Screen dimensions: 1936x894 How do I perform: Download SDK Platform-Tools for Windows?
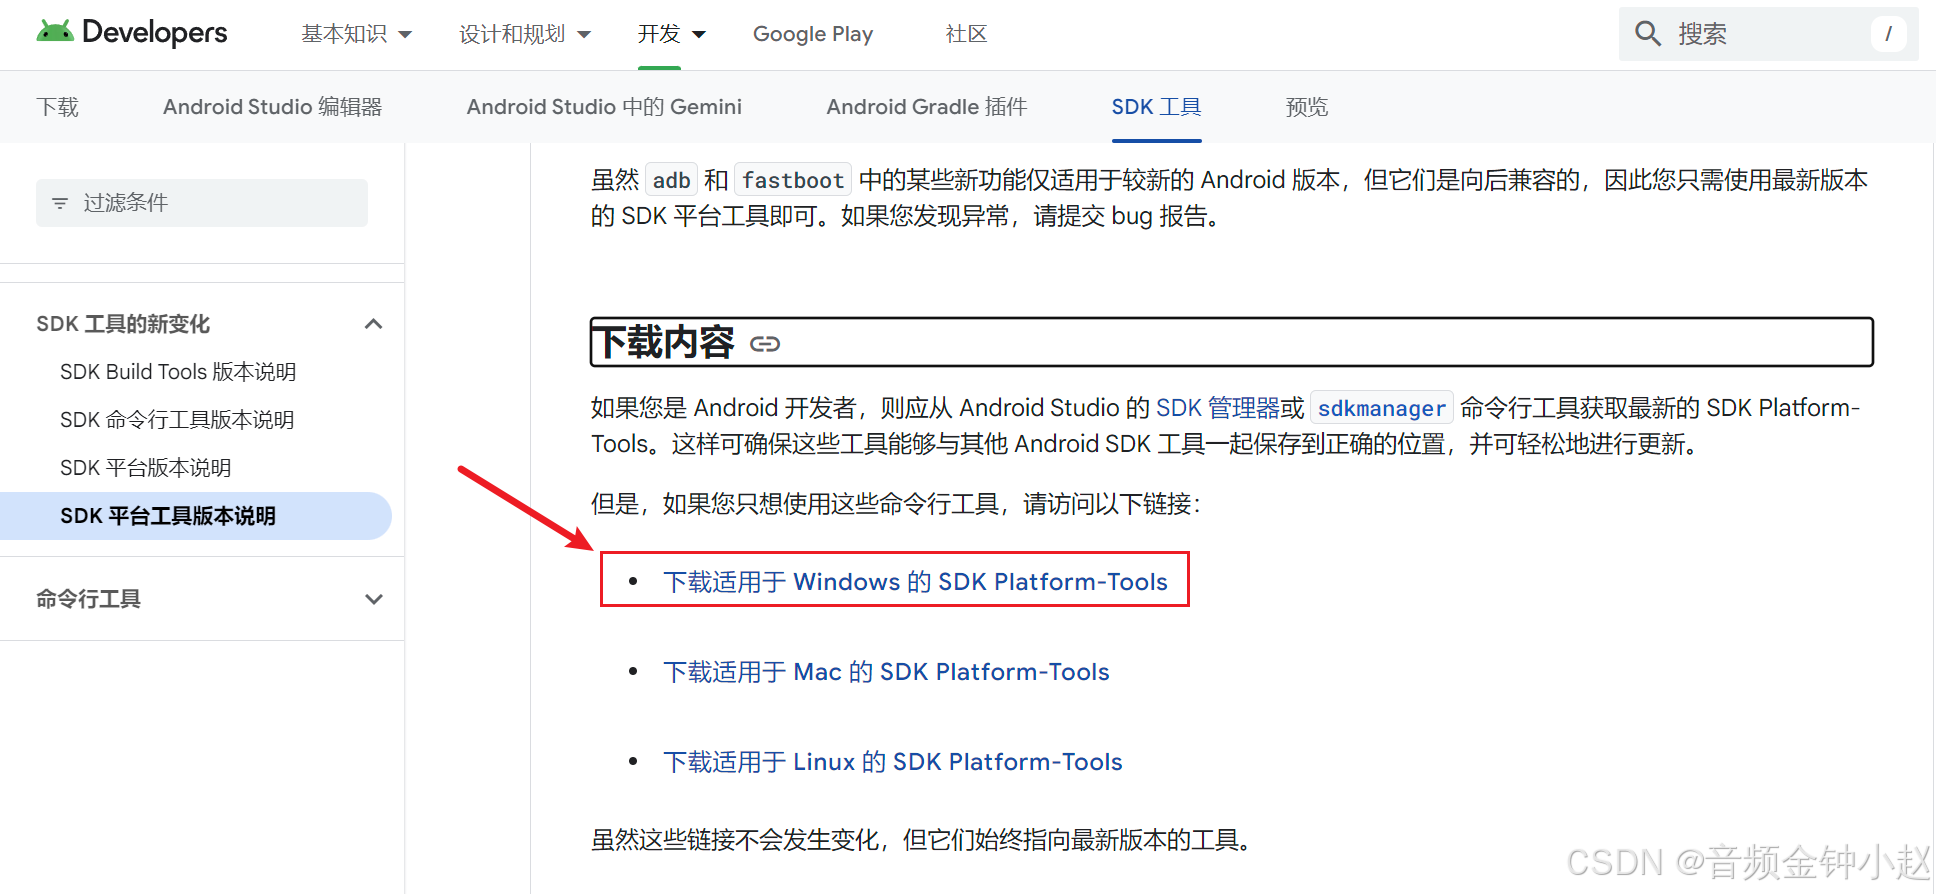(915, 582)
